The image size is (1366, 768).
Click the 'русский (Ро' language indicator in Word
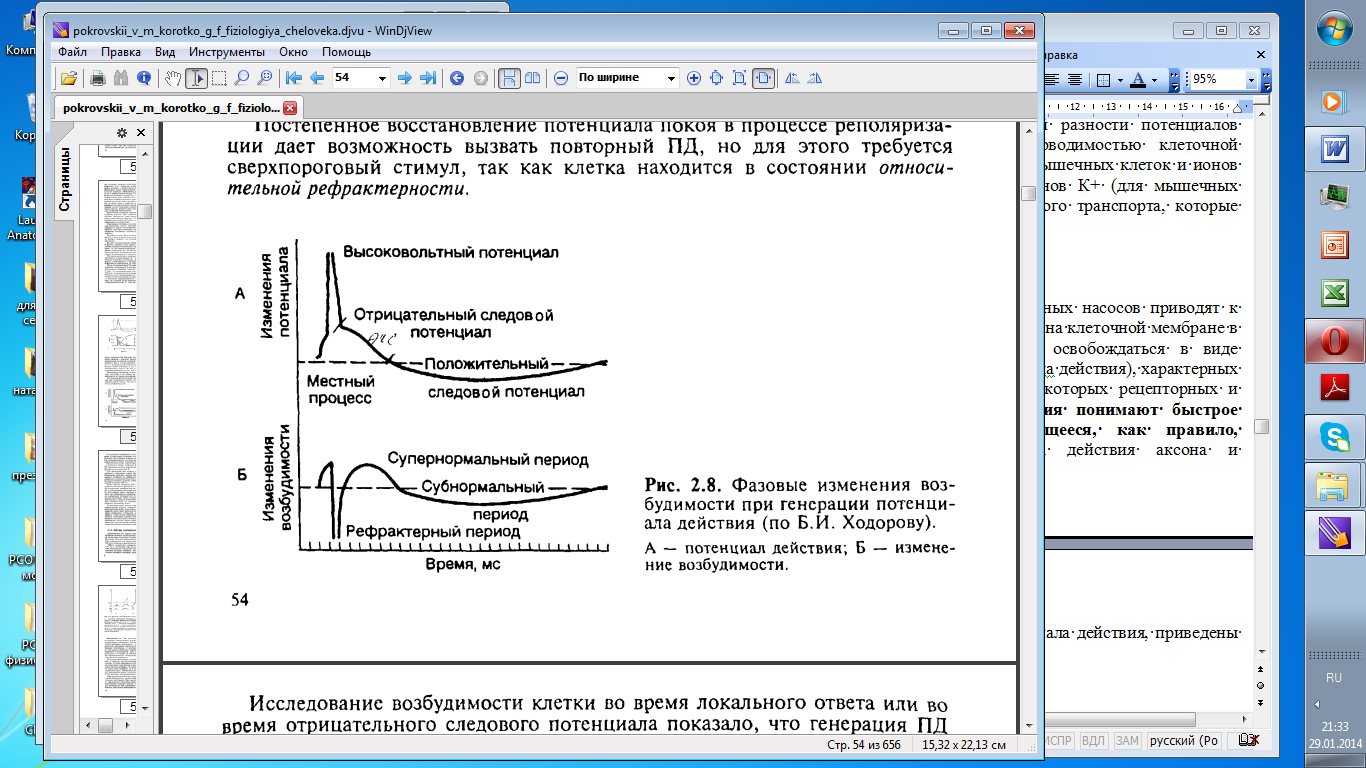point(1184,741)
